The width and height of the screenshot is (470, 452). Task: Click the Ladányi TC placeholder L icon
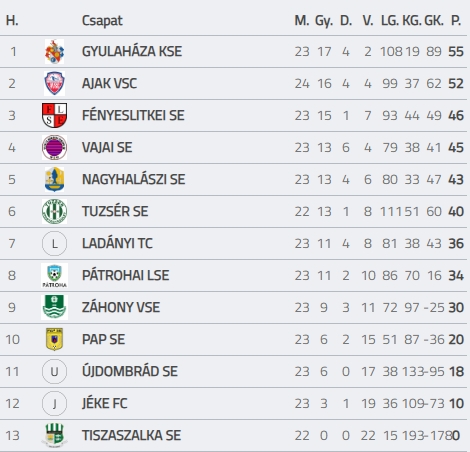tap(54, 243)
